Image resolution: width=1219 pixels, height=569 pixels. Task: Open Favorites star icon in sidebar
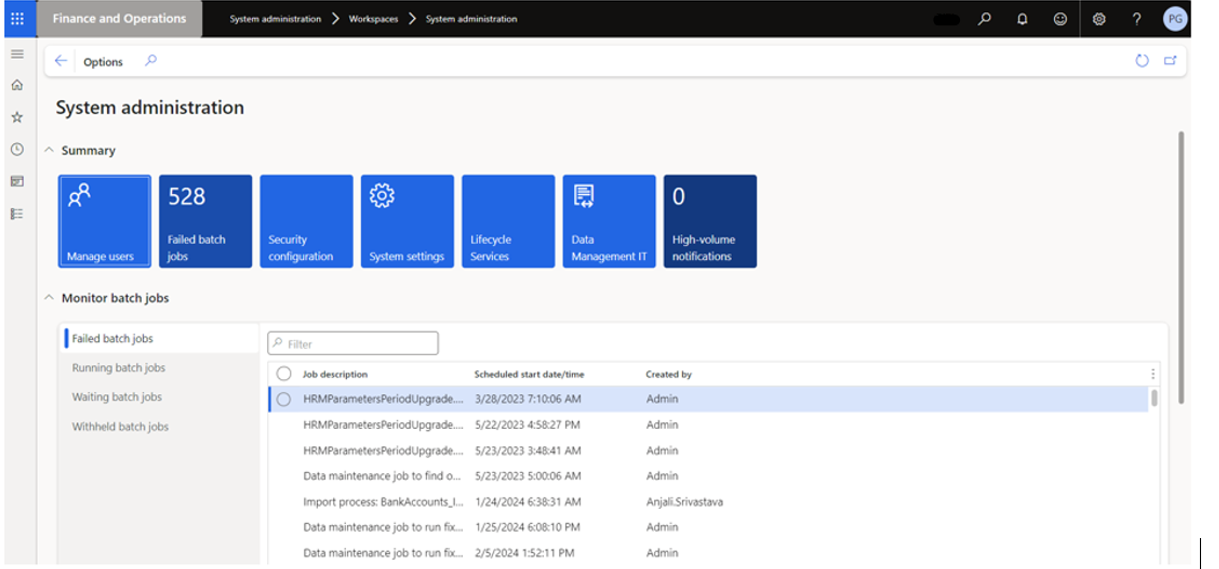pos(17,118)
